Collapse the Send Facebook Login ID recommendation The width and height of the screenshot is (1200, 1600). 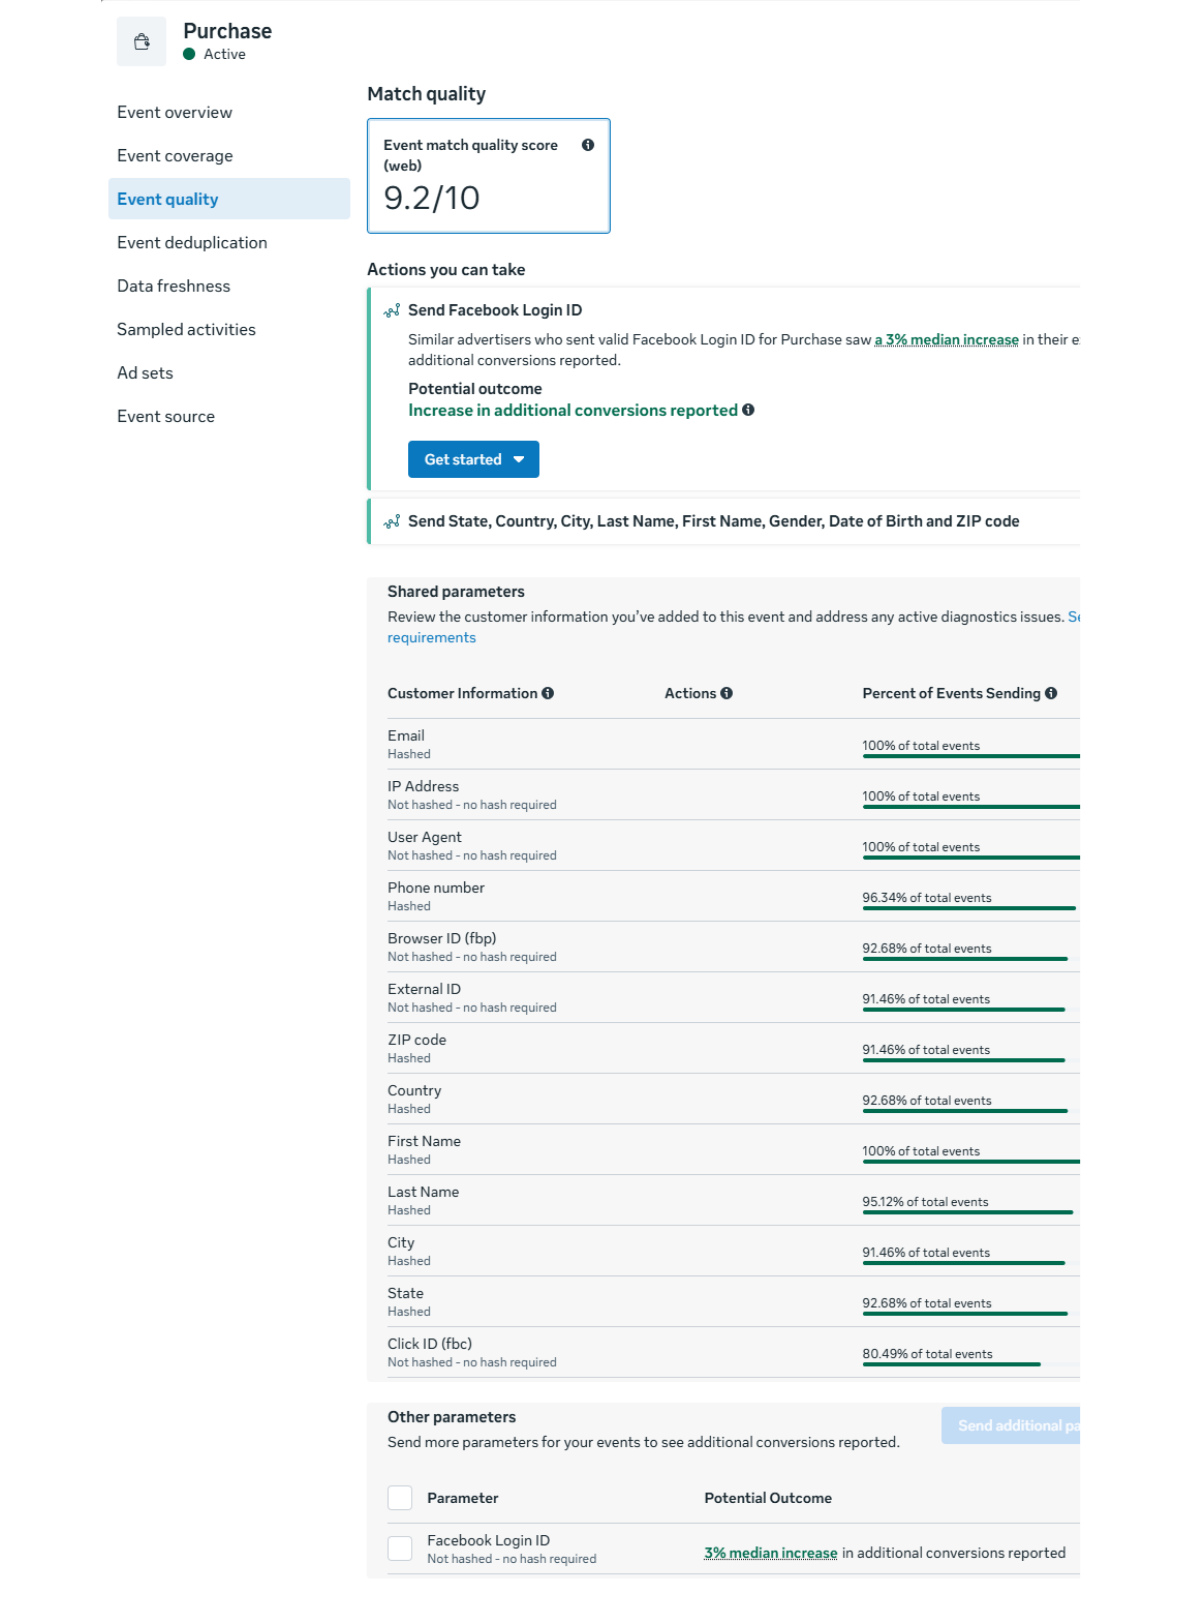495,311
